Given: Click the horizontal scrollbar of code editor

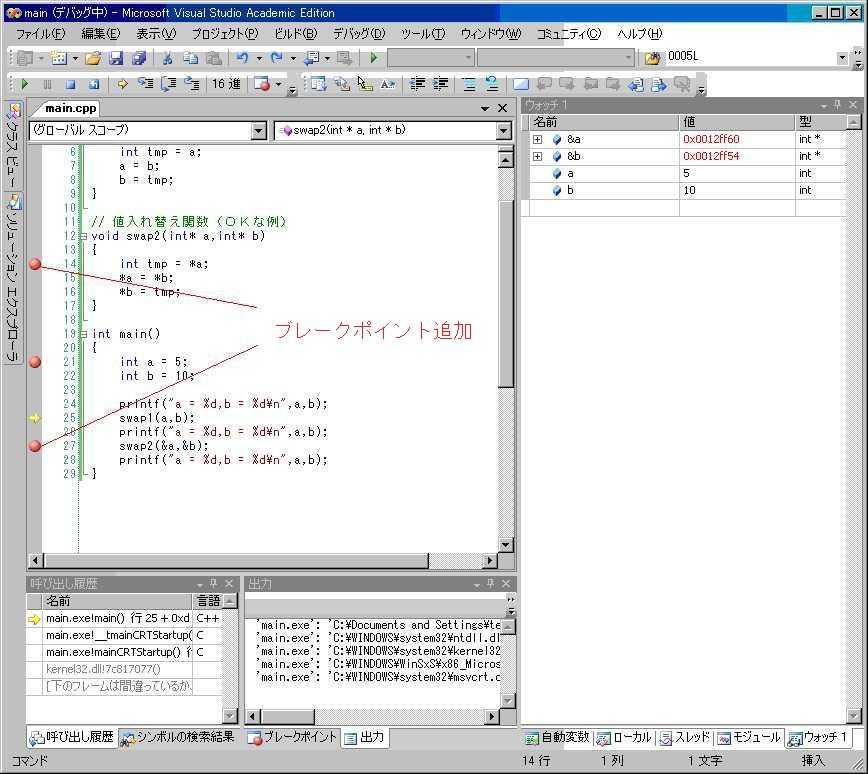Looking at the screenshot, I should click(262, 561).
